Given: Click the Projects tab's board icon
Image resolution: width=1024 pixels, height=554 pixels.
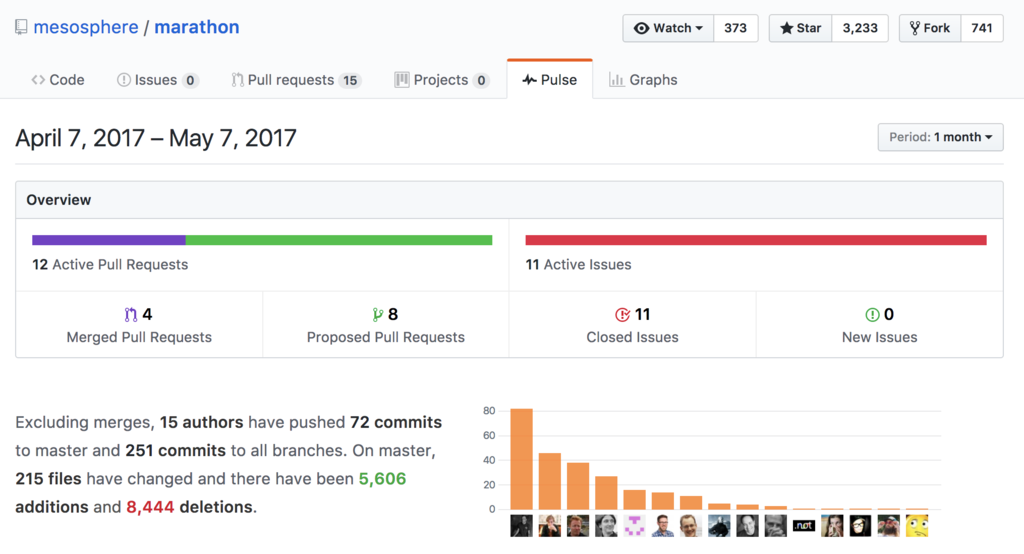Looking at the screenshot, I should (402, 80).
